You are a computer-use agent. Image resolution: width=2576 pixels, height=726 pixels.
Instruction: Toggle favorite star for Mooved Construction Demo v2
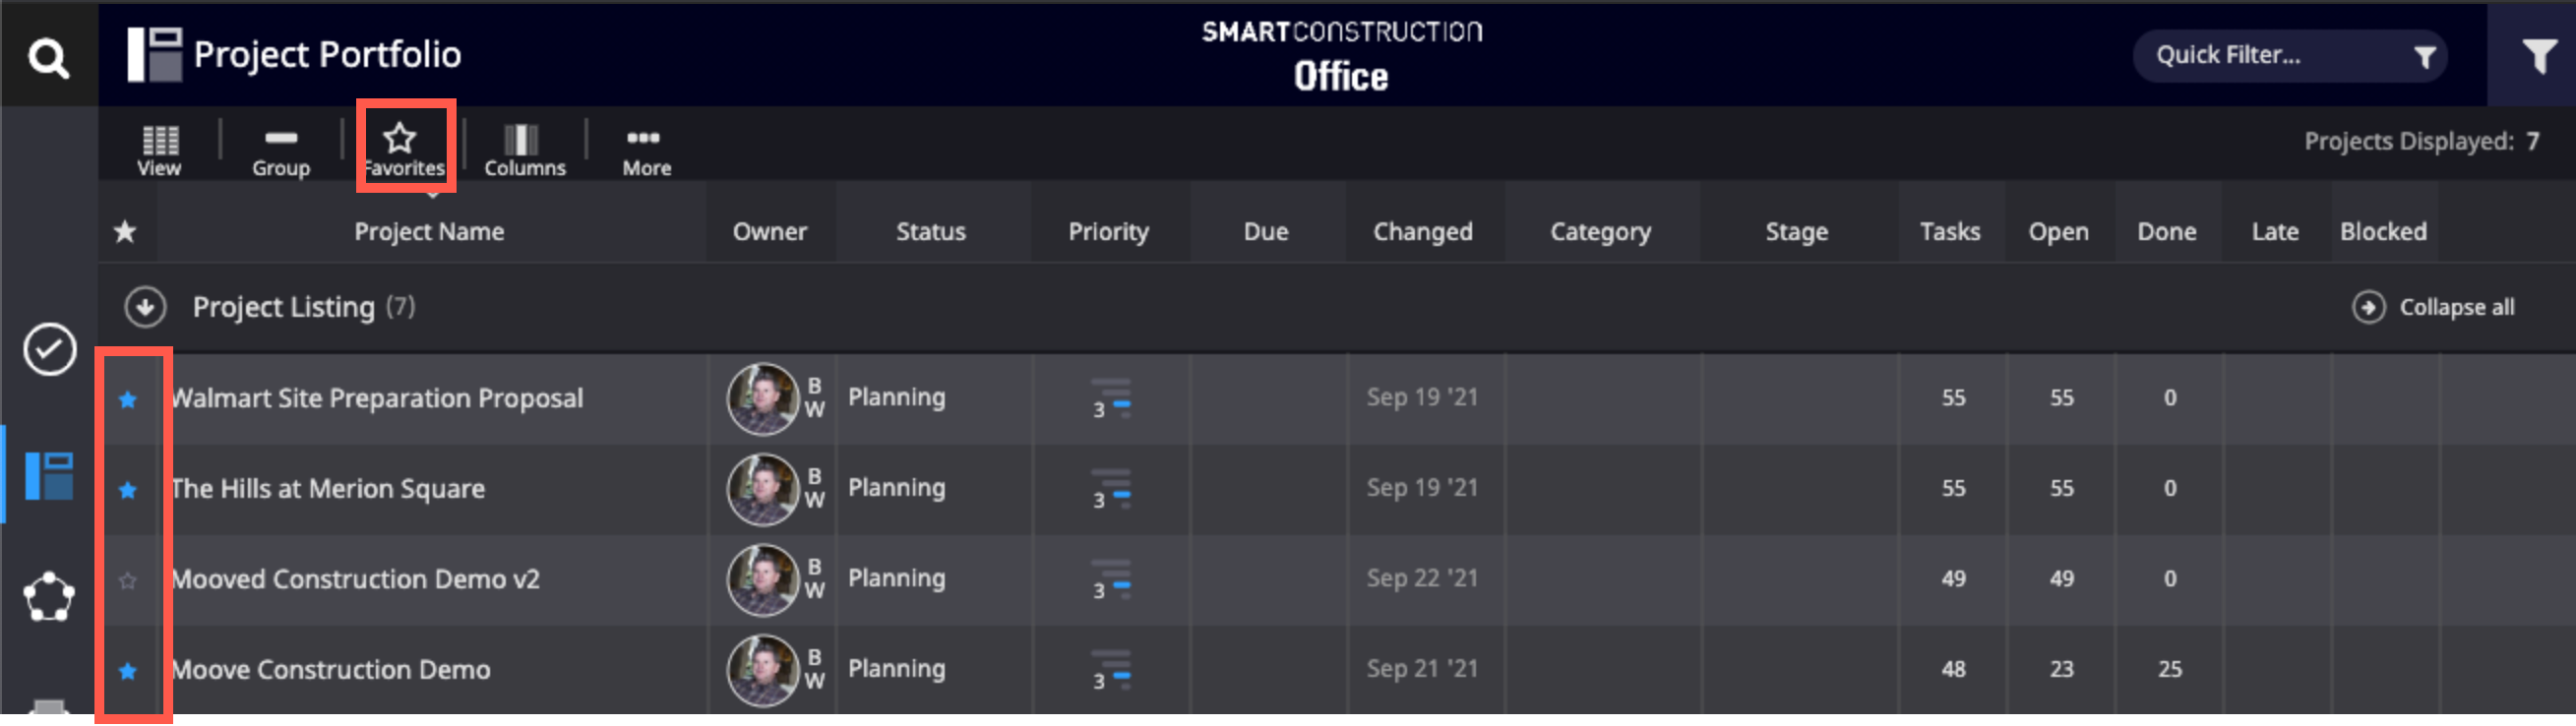point(127,580)
